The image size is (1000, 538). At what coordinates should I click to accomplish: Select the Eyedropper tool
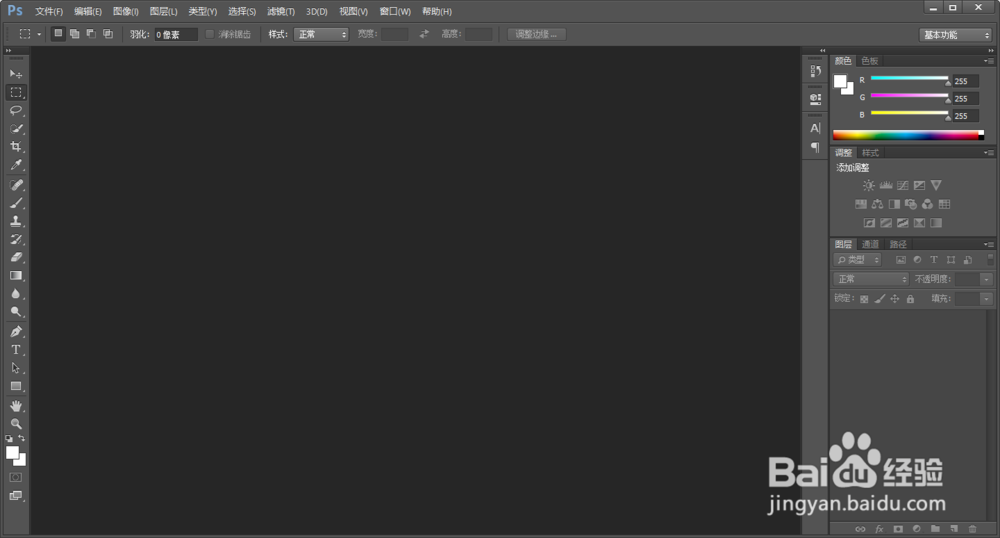16,165
